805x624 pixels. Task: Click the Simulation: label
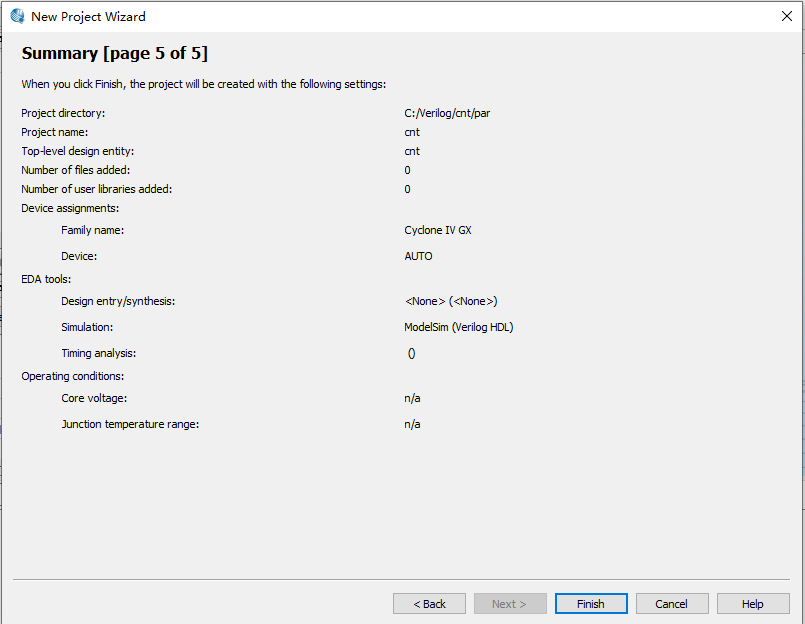tap(87, 327)
